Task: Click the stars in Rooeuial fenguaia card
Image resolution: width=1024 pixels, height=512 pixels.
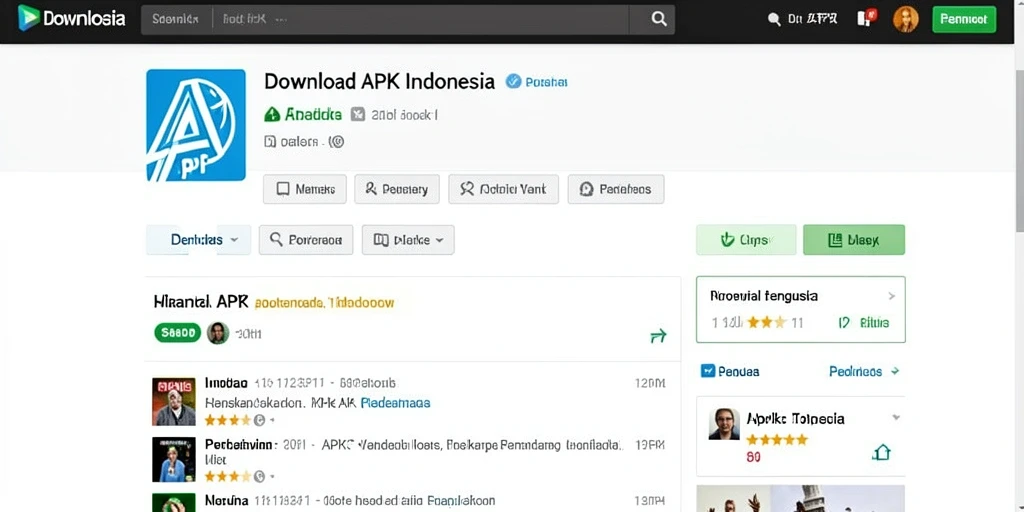Action: [x=766, y=322]
